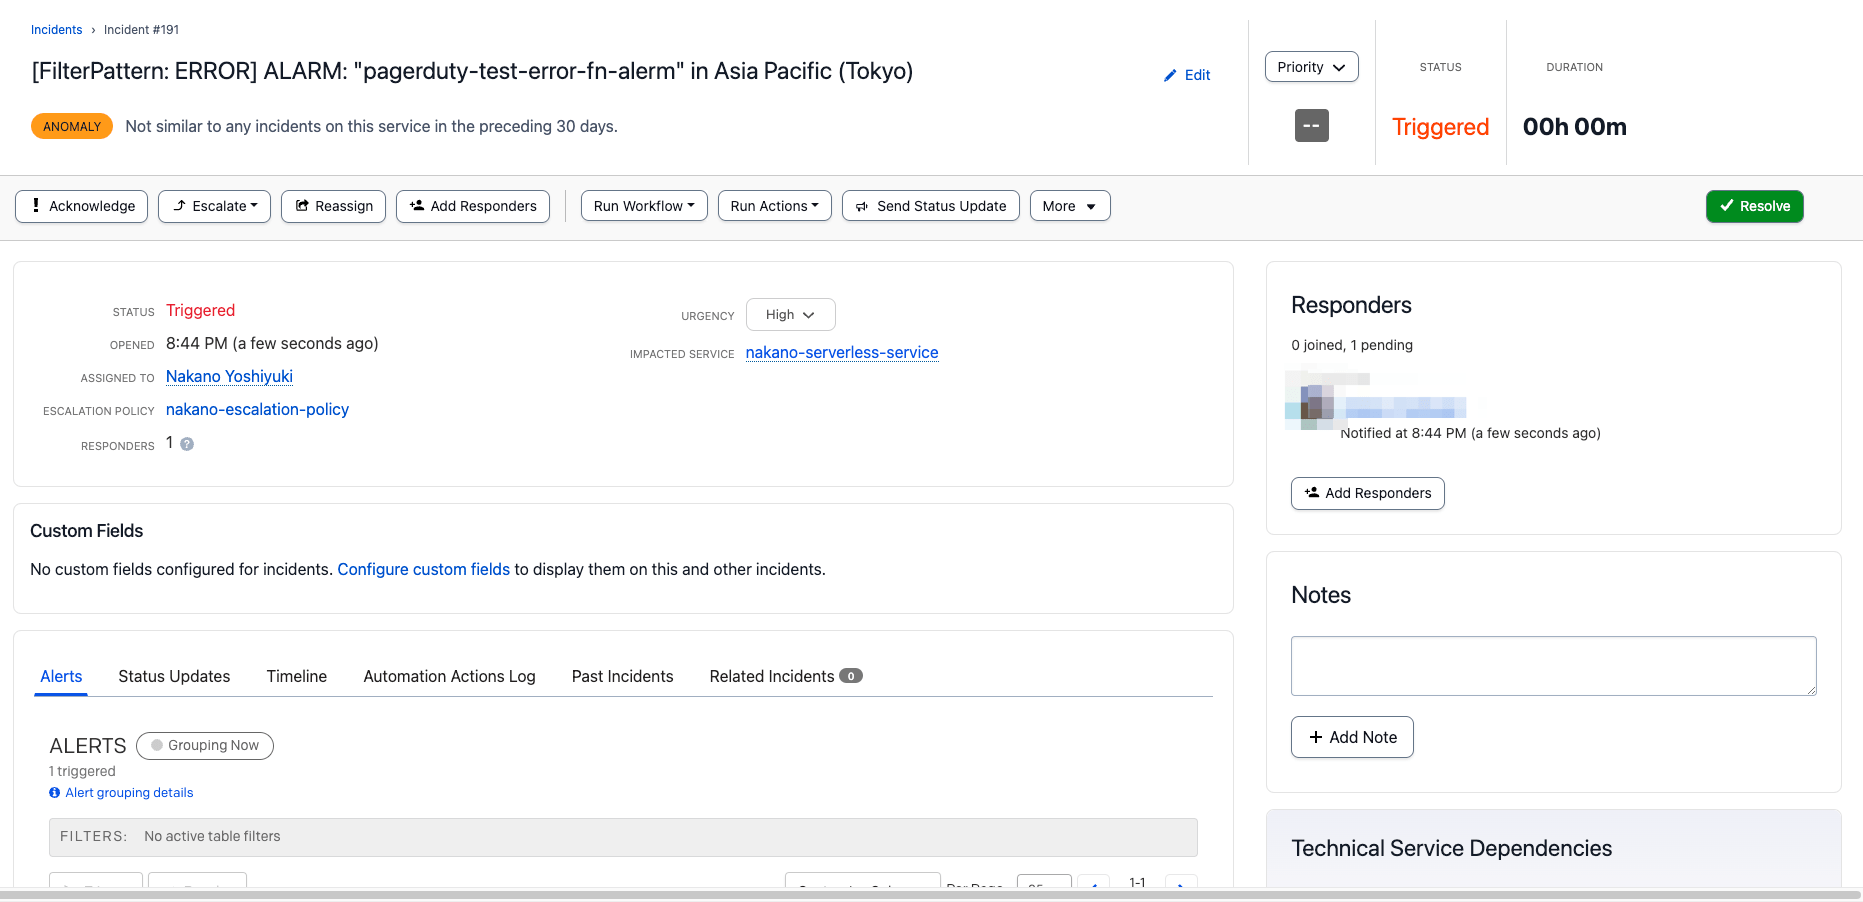The width and height of the screenshot is (1863, 902).
Task: Switch to the Status Updates tab
Action: click(173, 676)
